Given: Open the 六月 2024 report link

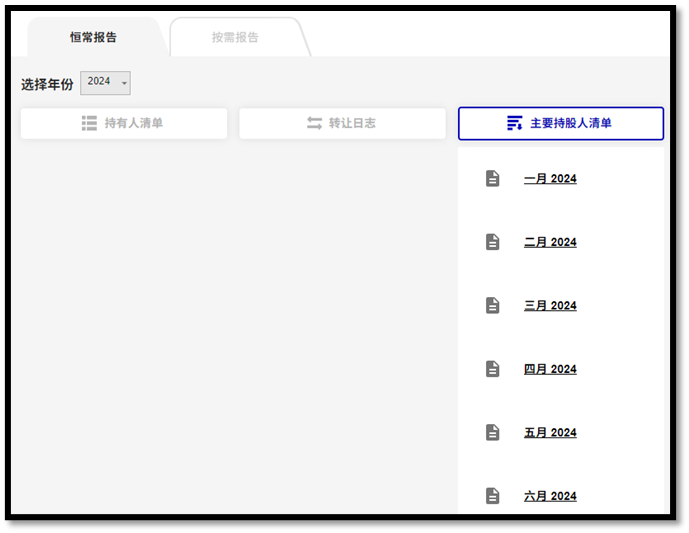Looking at the screenshot, I should pyautogui.click(x=550, y=496).
